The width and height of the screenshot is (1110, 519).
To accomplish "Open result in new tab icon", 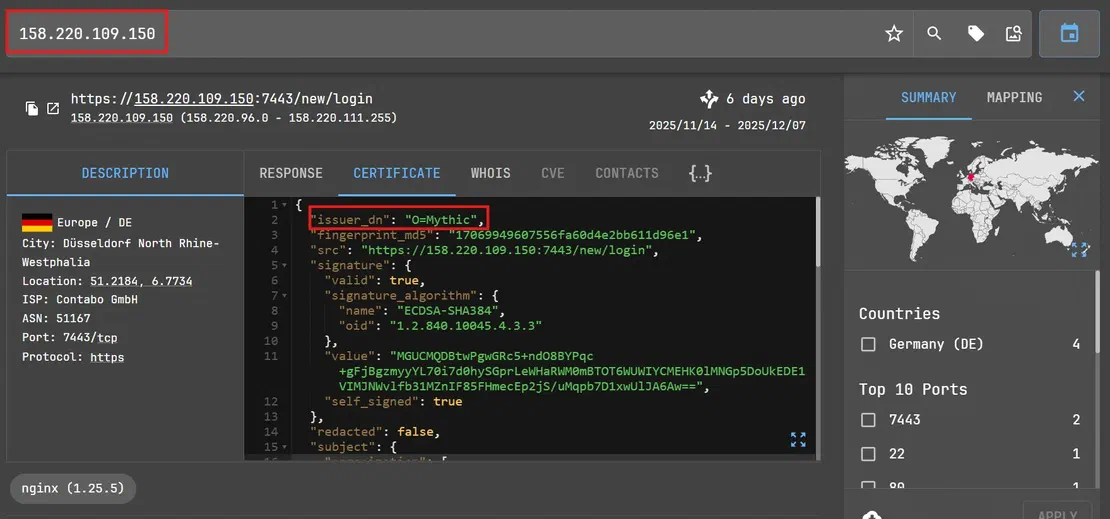I will coord(53,108).
